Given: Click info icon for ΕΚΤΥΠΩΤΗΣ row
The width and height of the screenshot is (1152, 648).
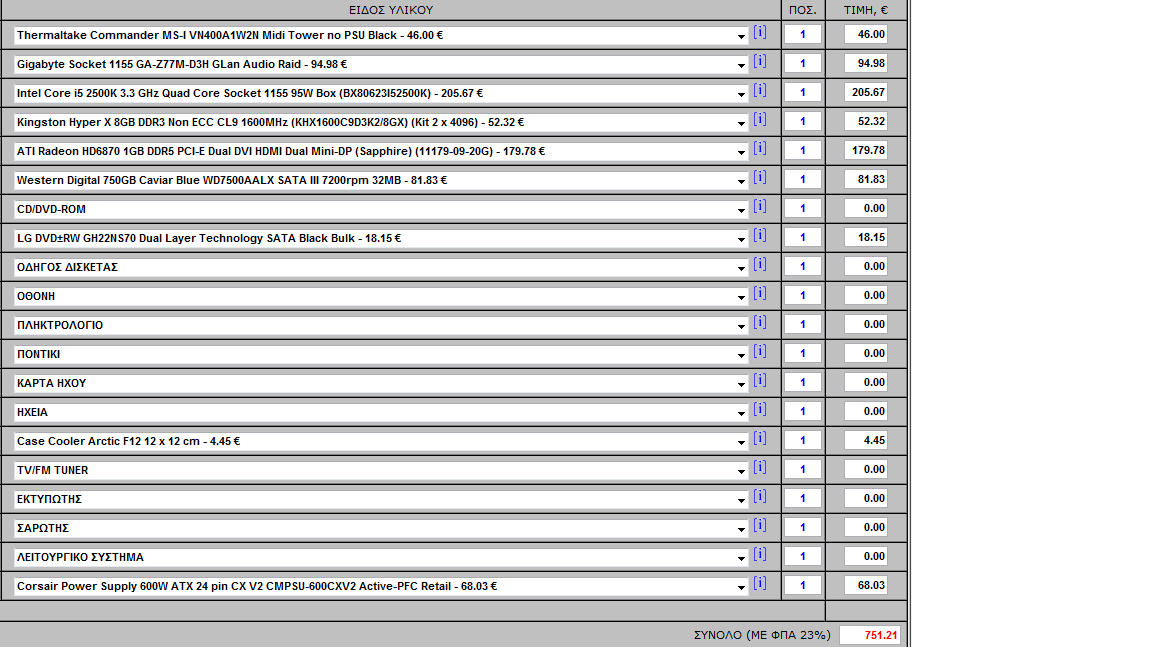Looking at the screenshot, I should pyautogui.click(x=760, y=497).
